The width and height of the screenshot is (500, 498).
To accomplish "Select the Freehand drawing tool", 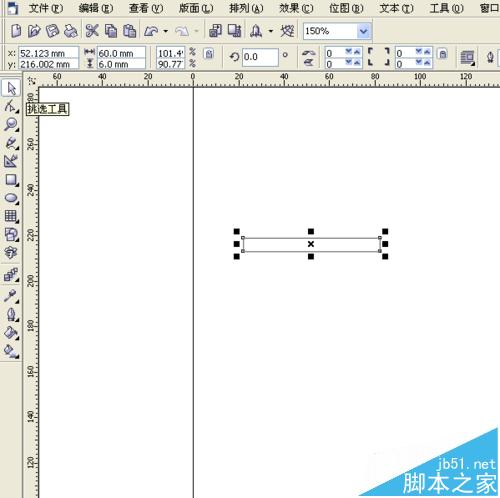I will (10, 143).
